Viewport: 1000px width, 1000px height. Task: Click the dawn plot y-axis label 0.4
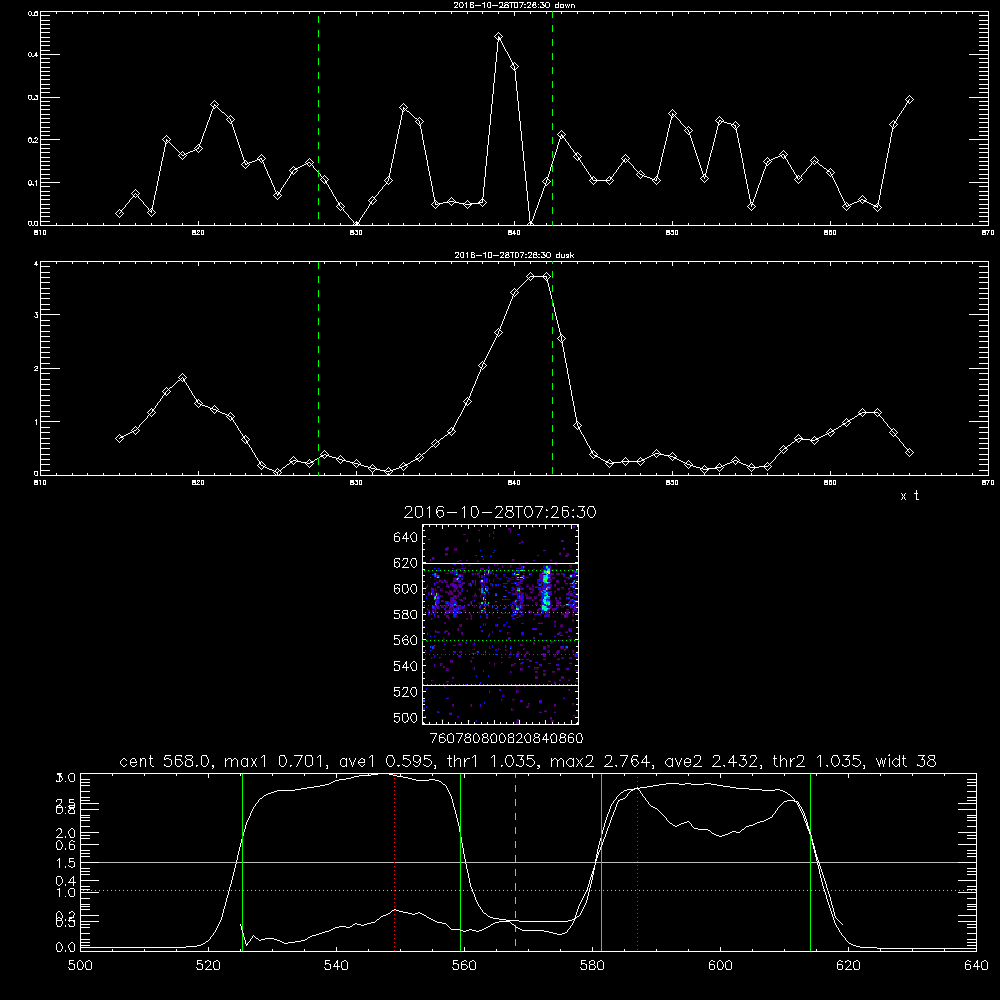coord(33,55)
